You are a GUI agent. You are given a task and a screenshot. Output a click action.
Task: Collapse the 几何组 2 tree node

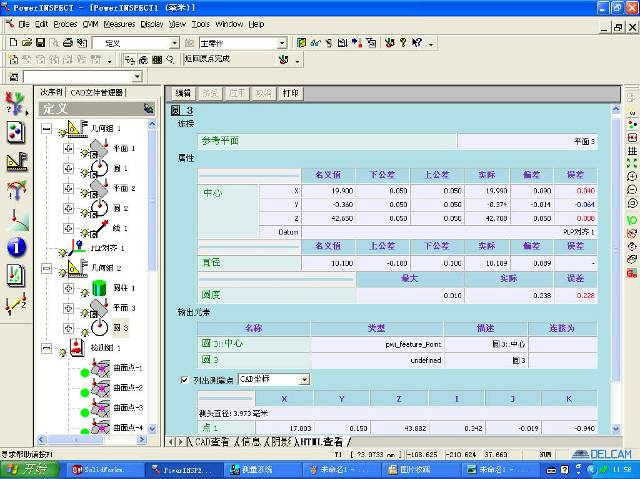click(x=47, y=268)
